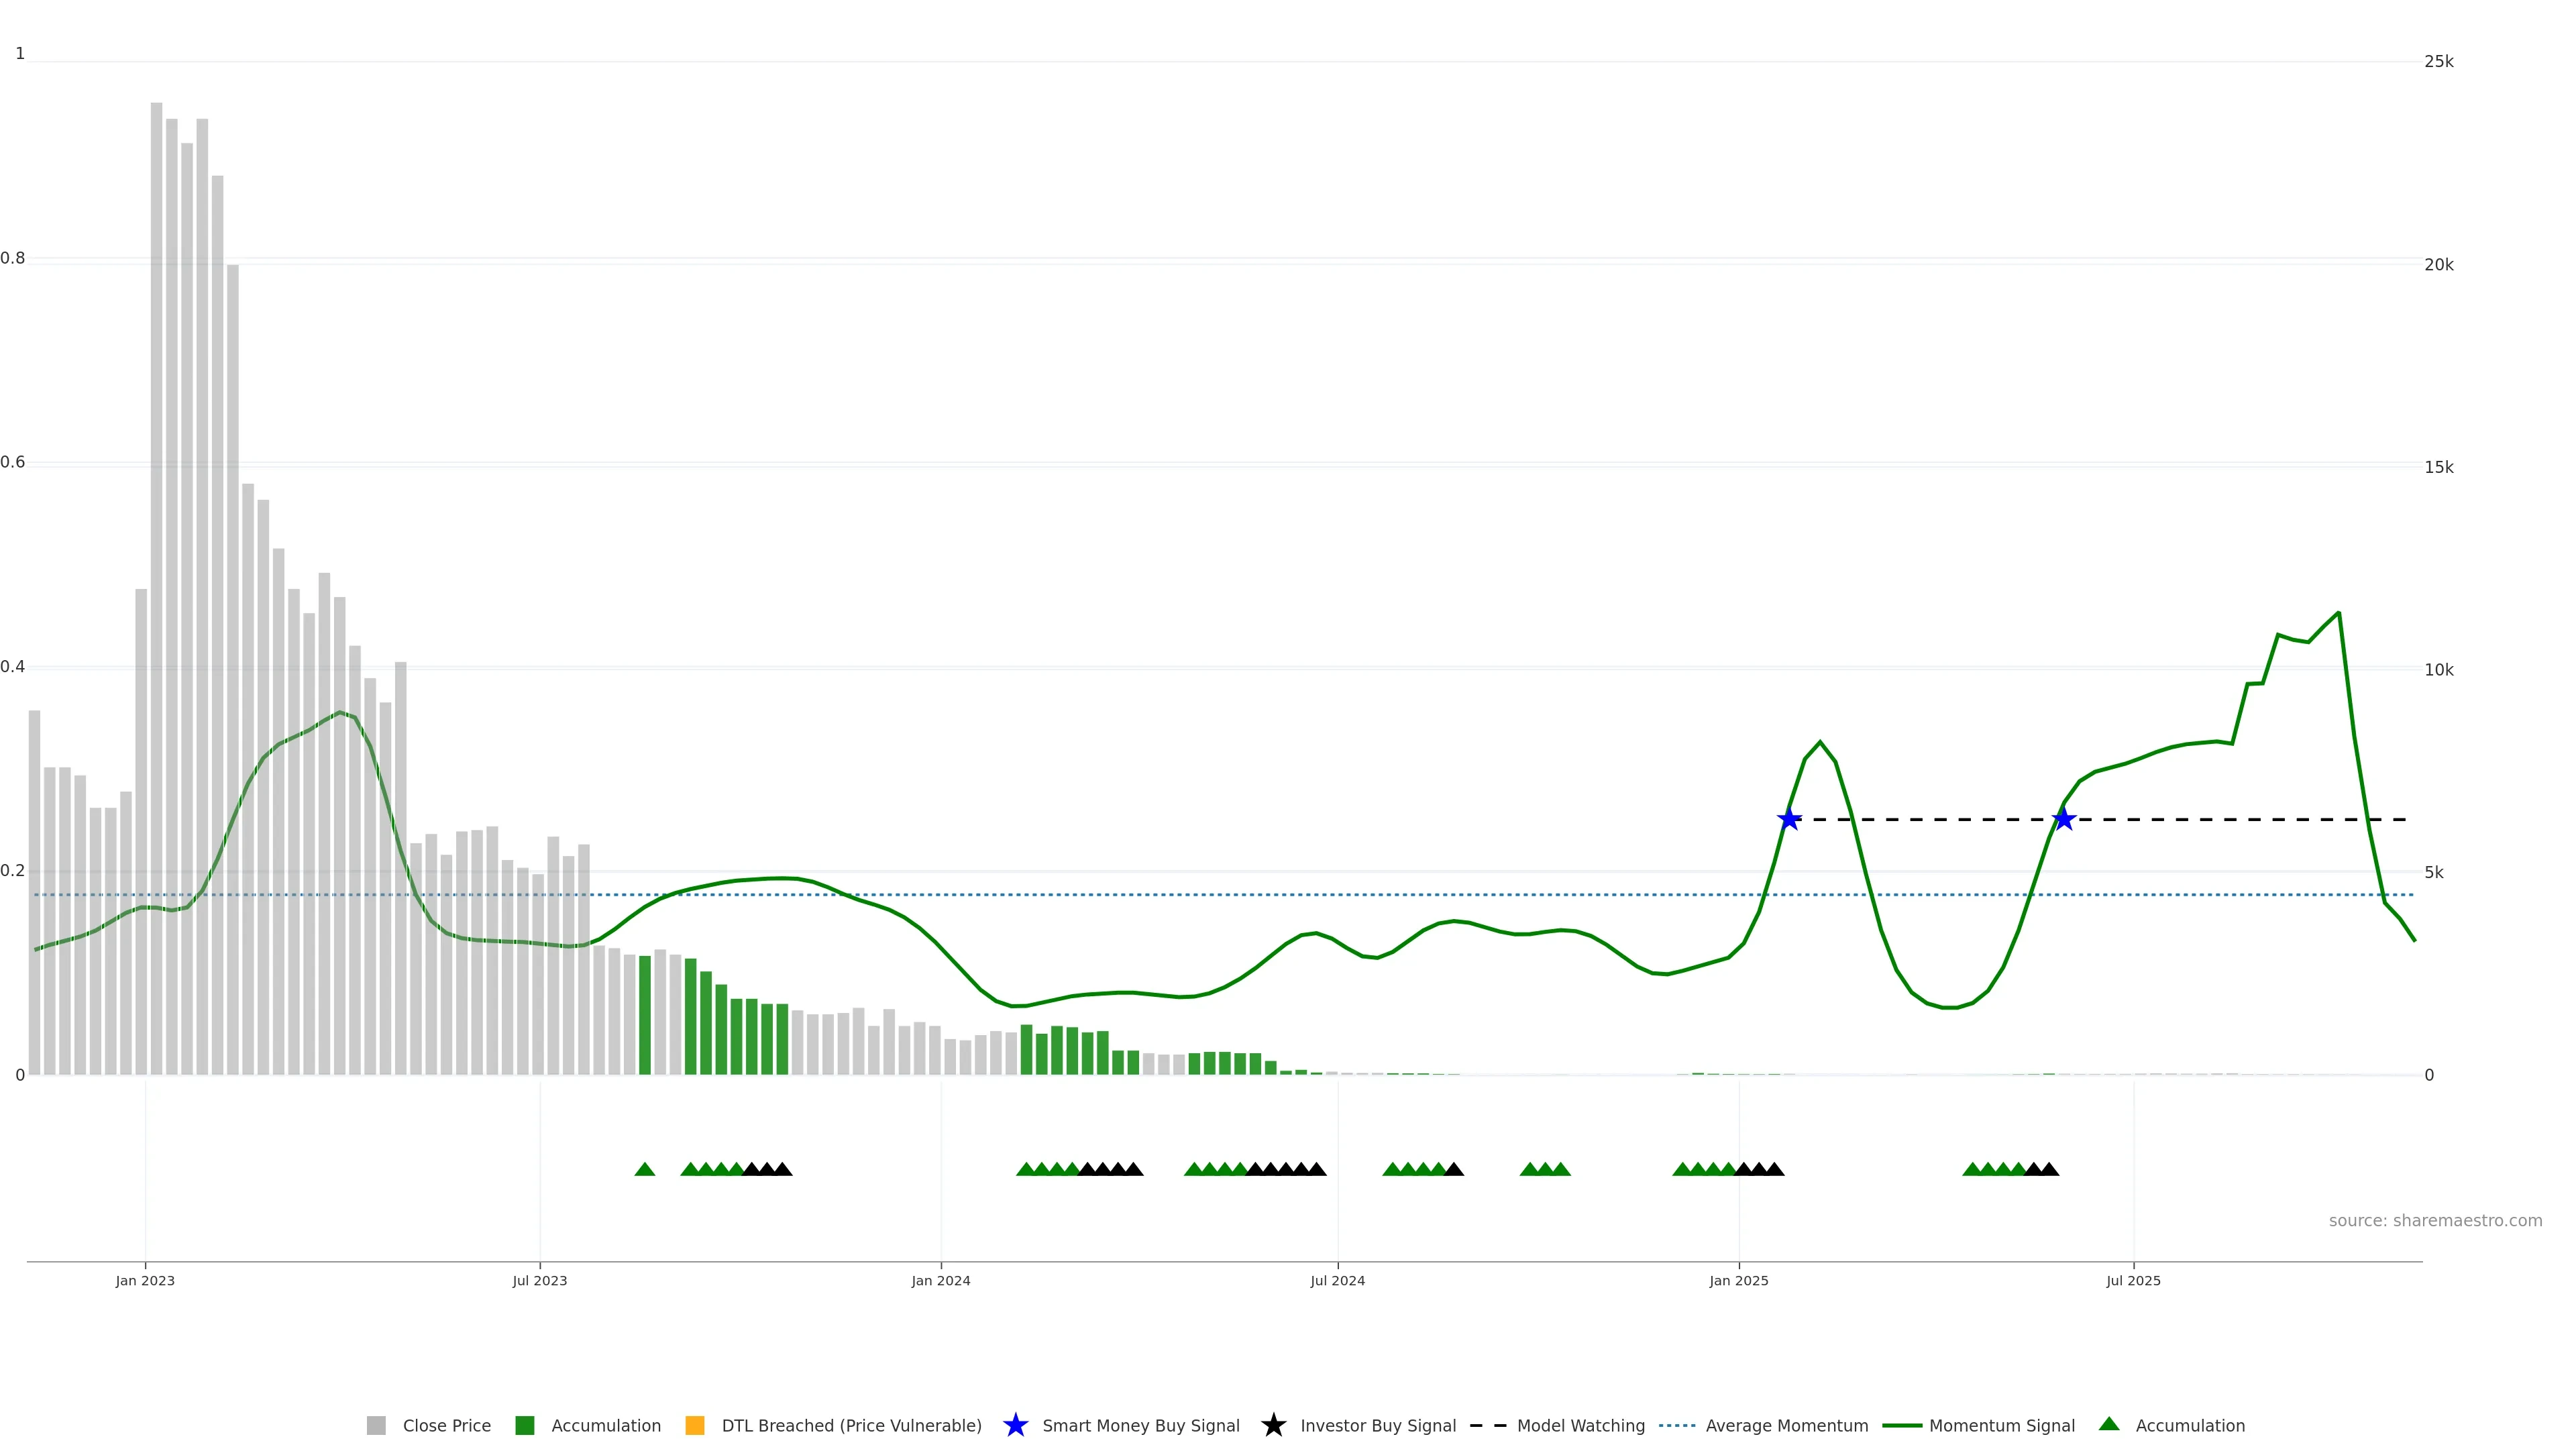Screen dimensions: 2576x1449
Task: Click the source: sharemaestro.com text
Action: click(x=2435, y=1221)
